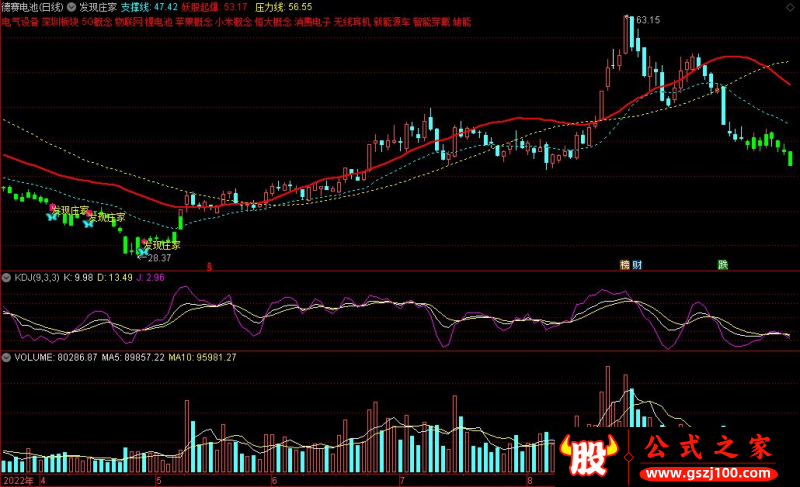
Task: Click the 发现庄家 indicator name in header
Action: click(x=98, y=7)
